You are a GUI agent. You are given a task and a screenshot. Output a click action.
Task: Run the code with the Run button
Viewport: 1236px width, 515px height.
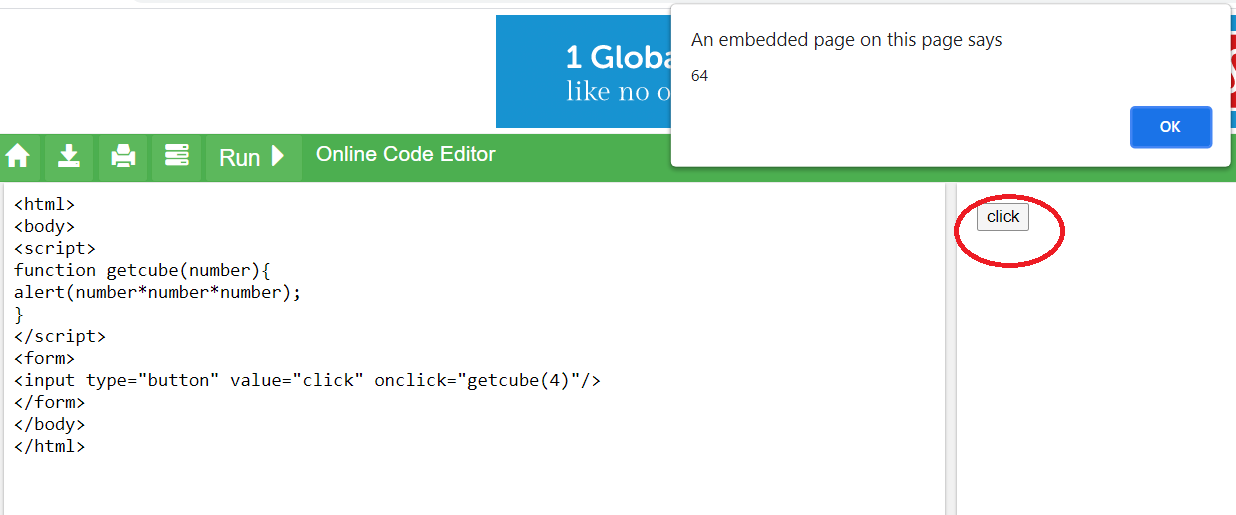click(253, 157)
